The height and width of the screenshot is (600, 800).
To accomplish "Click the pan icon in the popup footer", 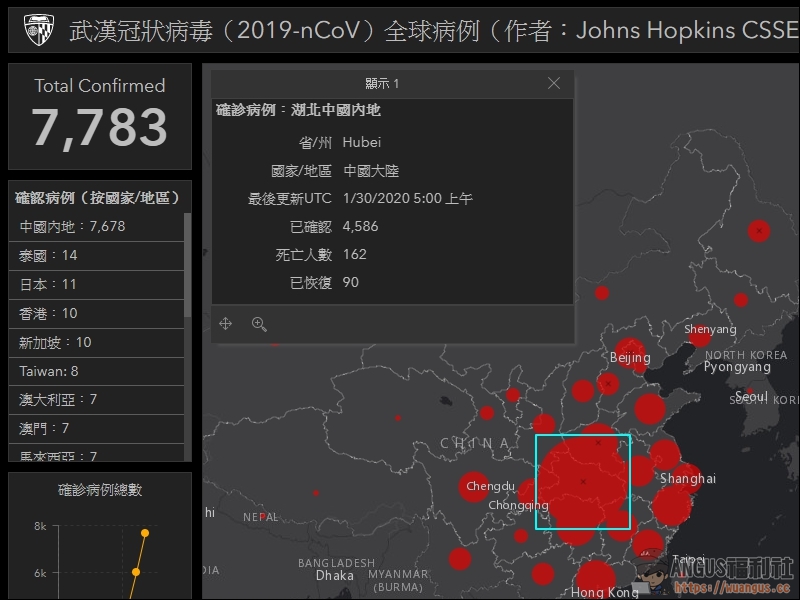I will pos(226,323).
